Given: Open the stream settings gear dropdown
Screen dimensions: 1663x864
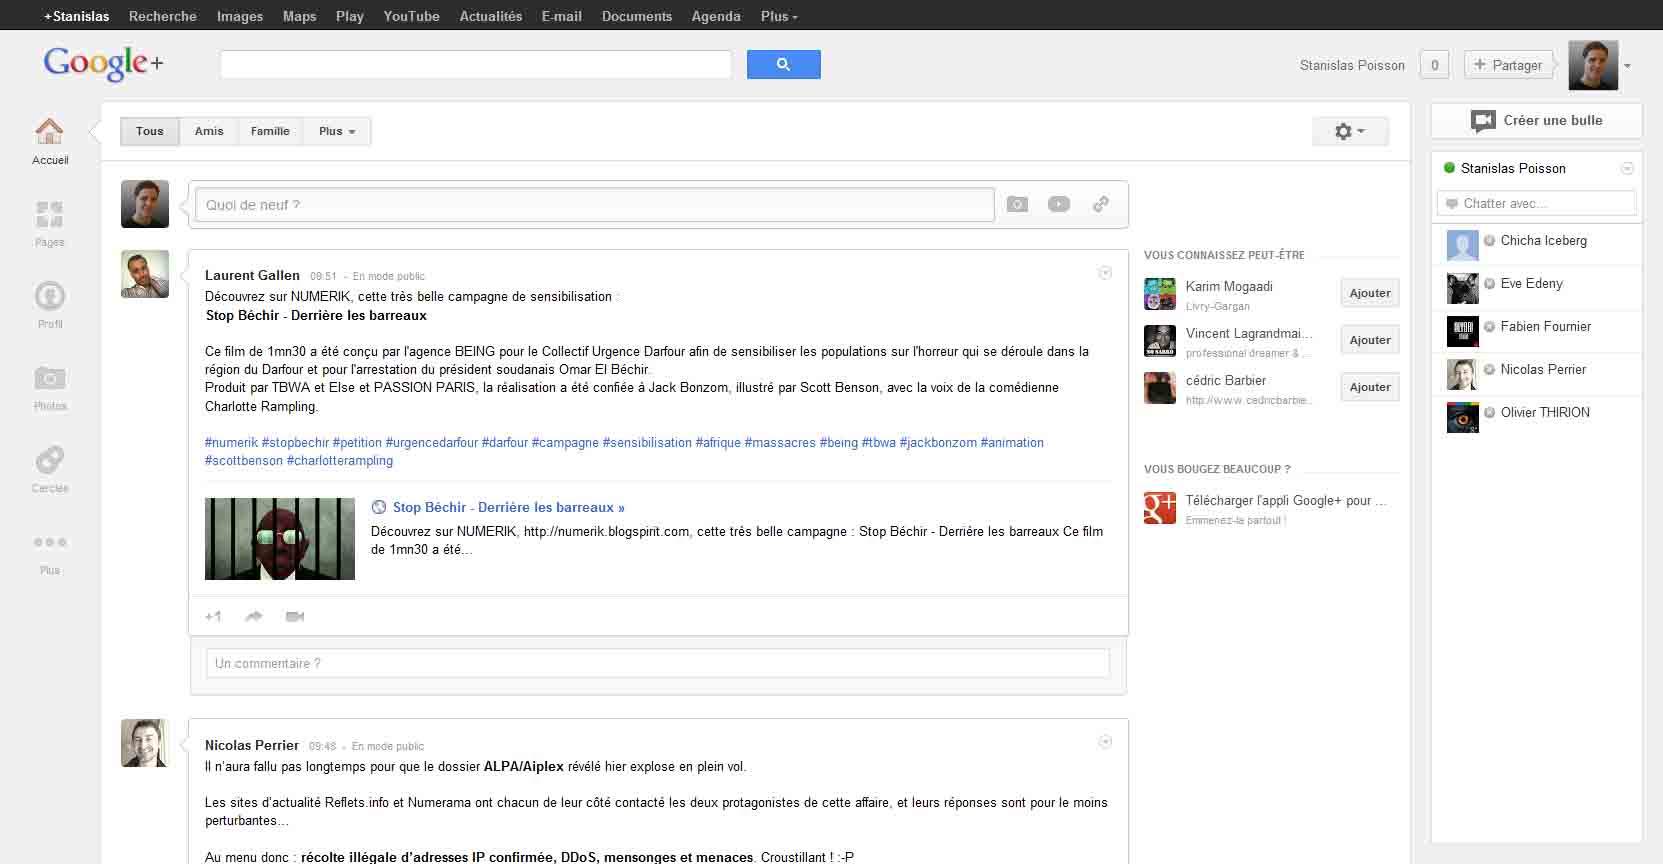Looking at the screenshot, I should tap(1350, 131).
